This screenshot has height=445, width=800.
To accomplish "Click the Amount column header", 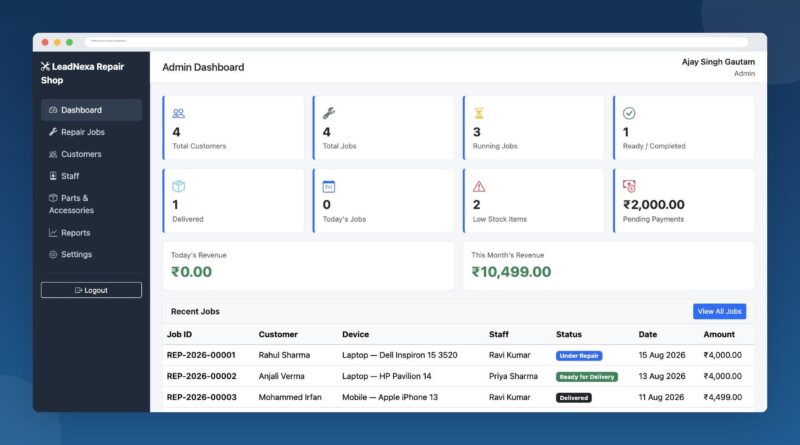I will [719, 334].
